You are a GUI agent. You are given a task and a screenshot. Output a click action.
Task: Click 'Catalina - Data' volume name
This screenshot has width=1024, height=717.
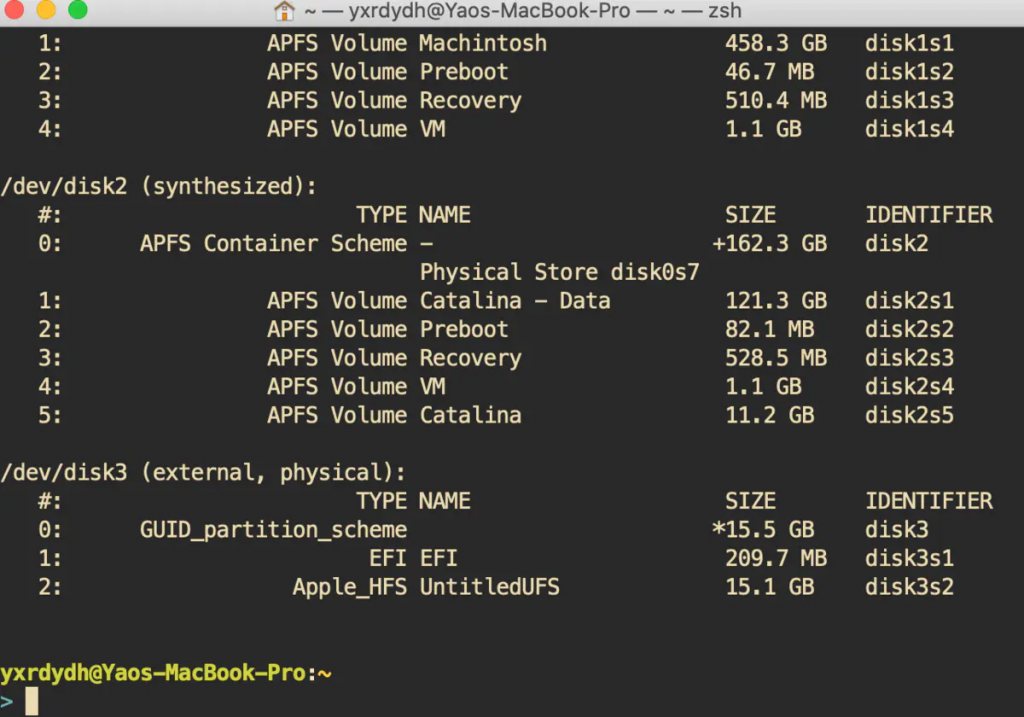[515, 301]
